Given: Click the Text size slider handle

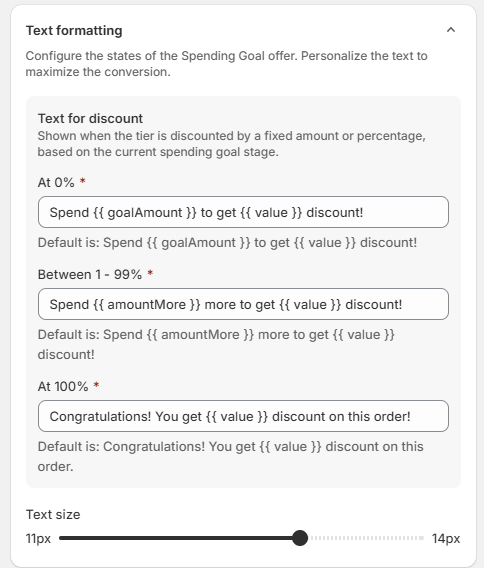Looking at the screenshot, I should coord(300,538).
